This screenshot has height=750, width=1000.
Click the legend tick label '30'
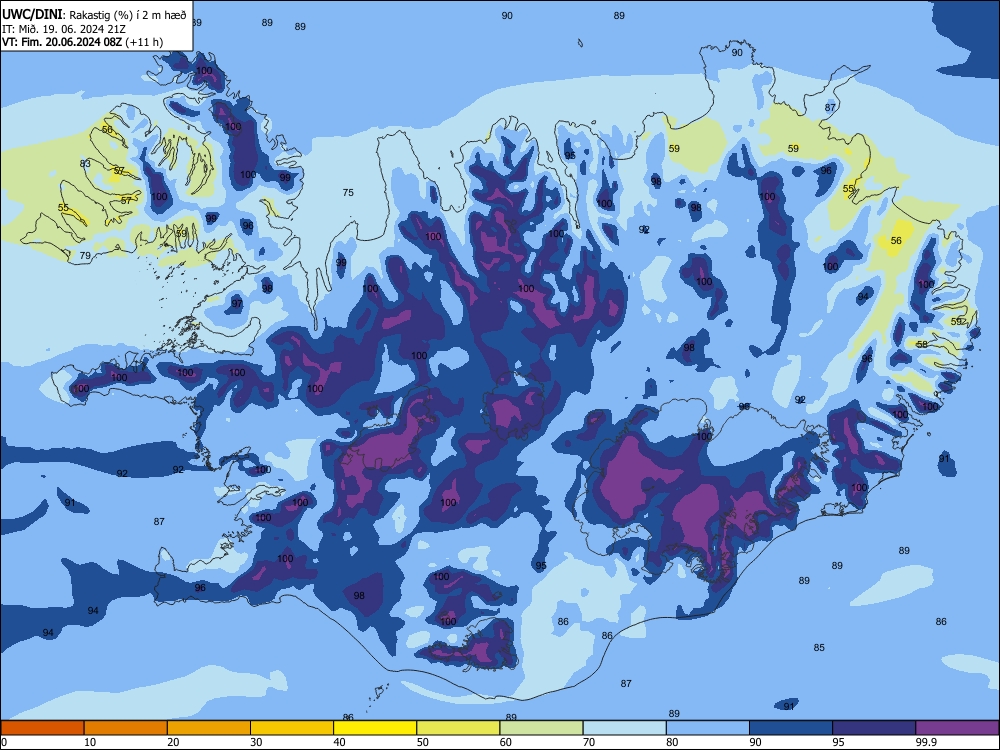[x=256, y=742]
